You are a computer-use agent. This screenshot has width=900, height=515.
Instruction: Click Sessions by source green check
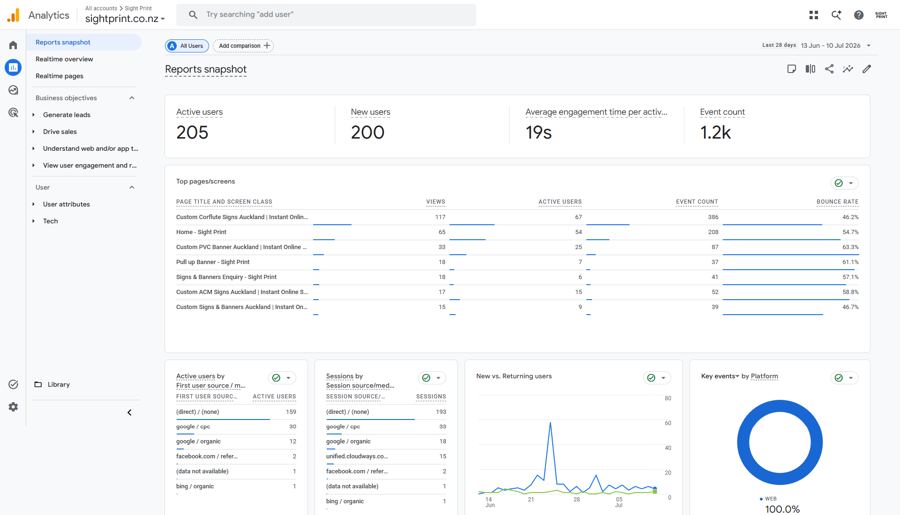[x=426, y=378]
